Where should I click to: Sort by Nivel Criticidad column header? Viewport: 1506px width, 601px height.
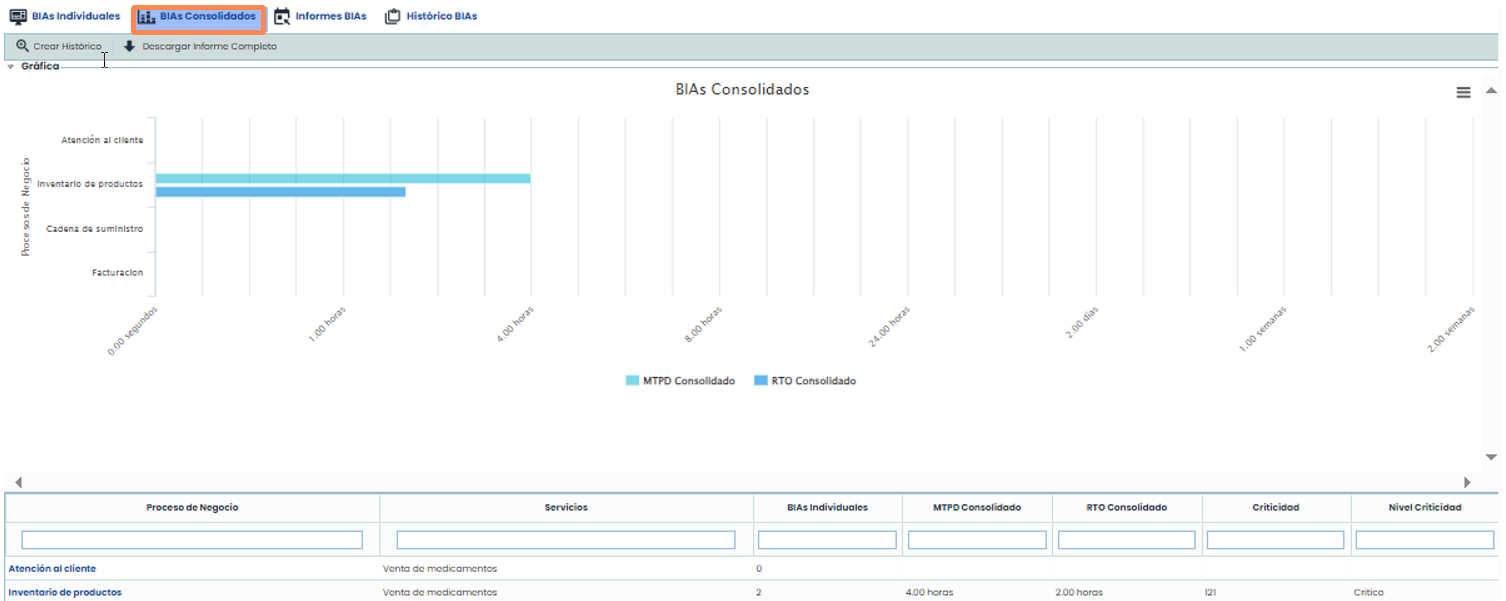coord(1425,508)
